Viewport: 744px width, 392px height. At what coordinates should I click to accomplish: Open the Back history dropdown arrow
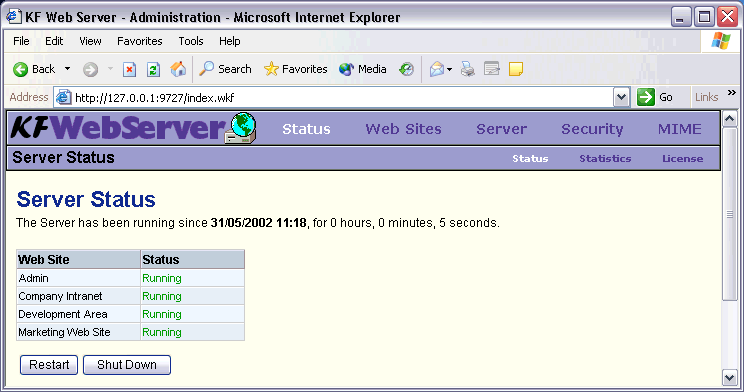click(x=67, y=69)
